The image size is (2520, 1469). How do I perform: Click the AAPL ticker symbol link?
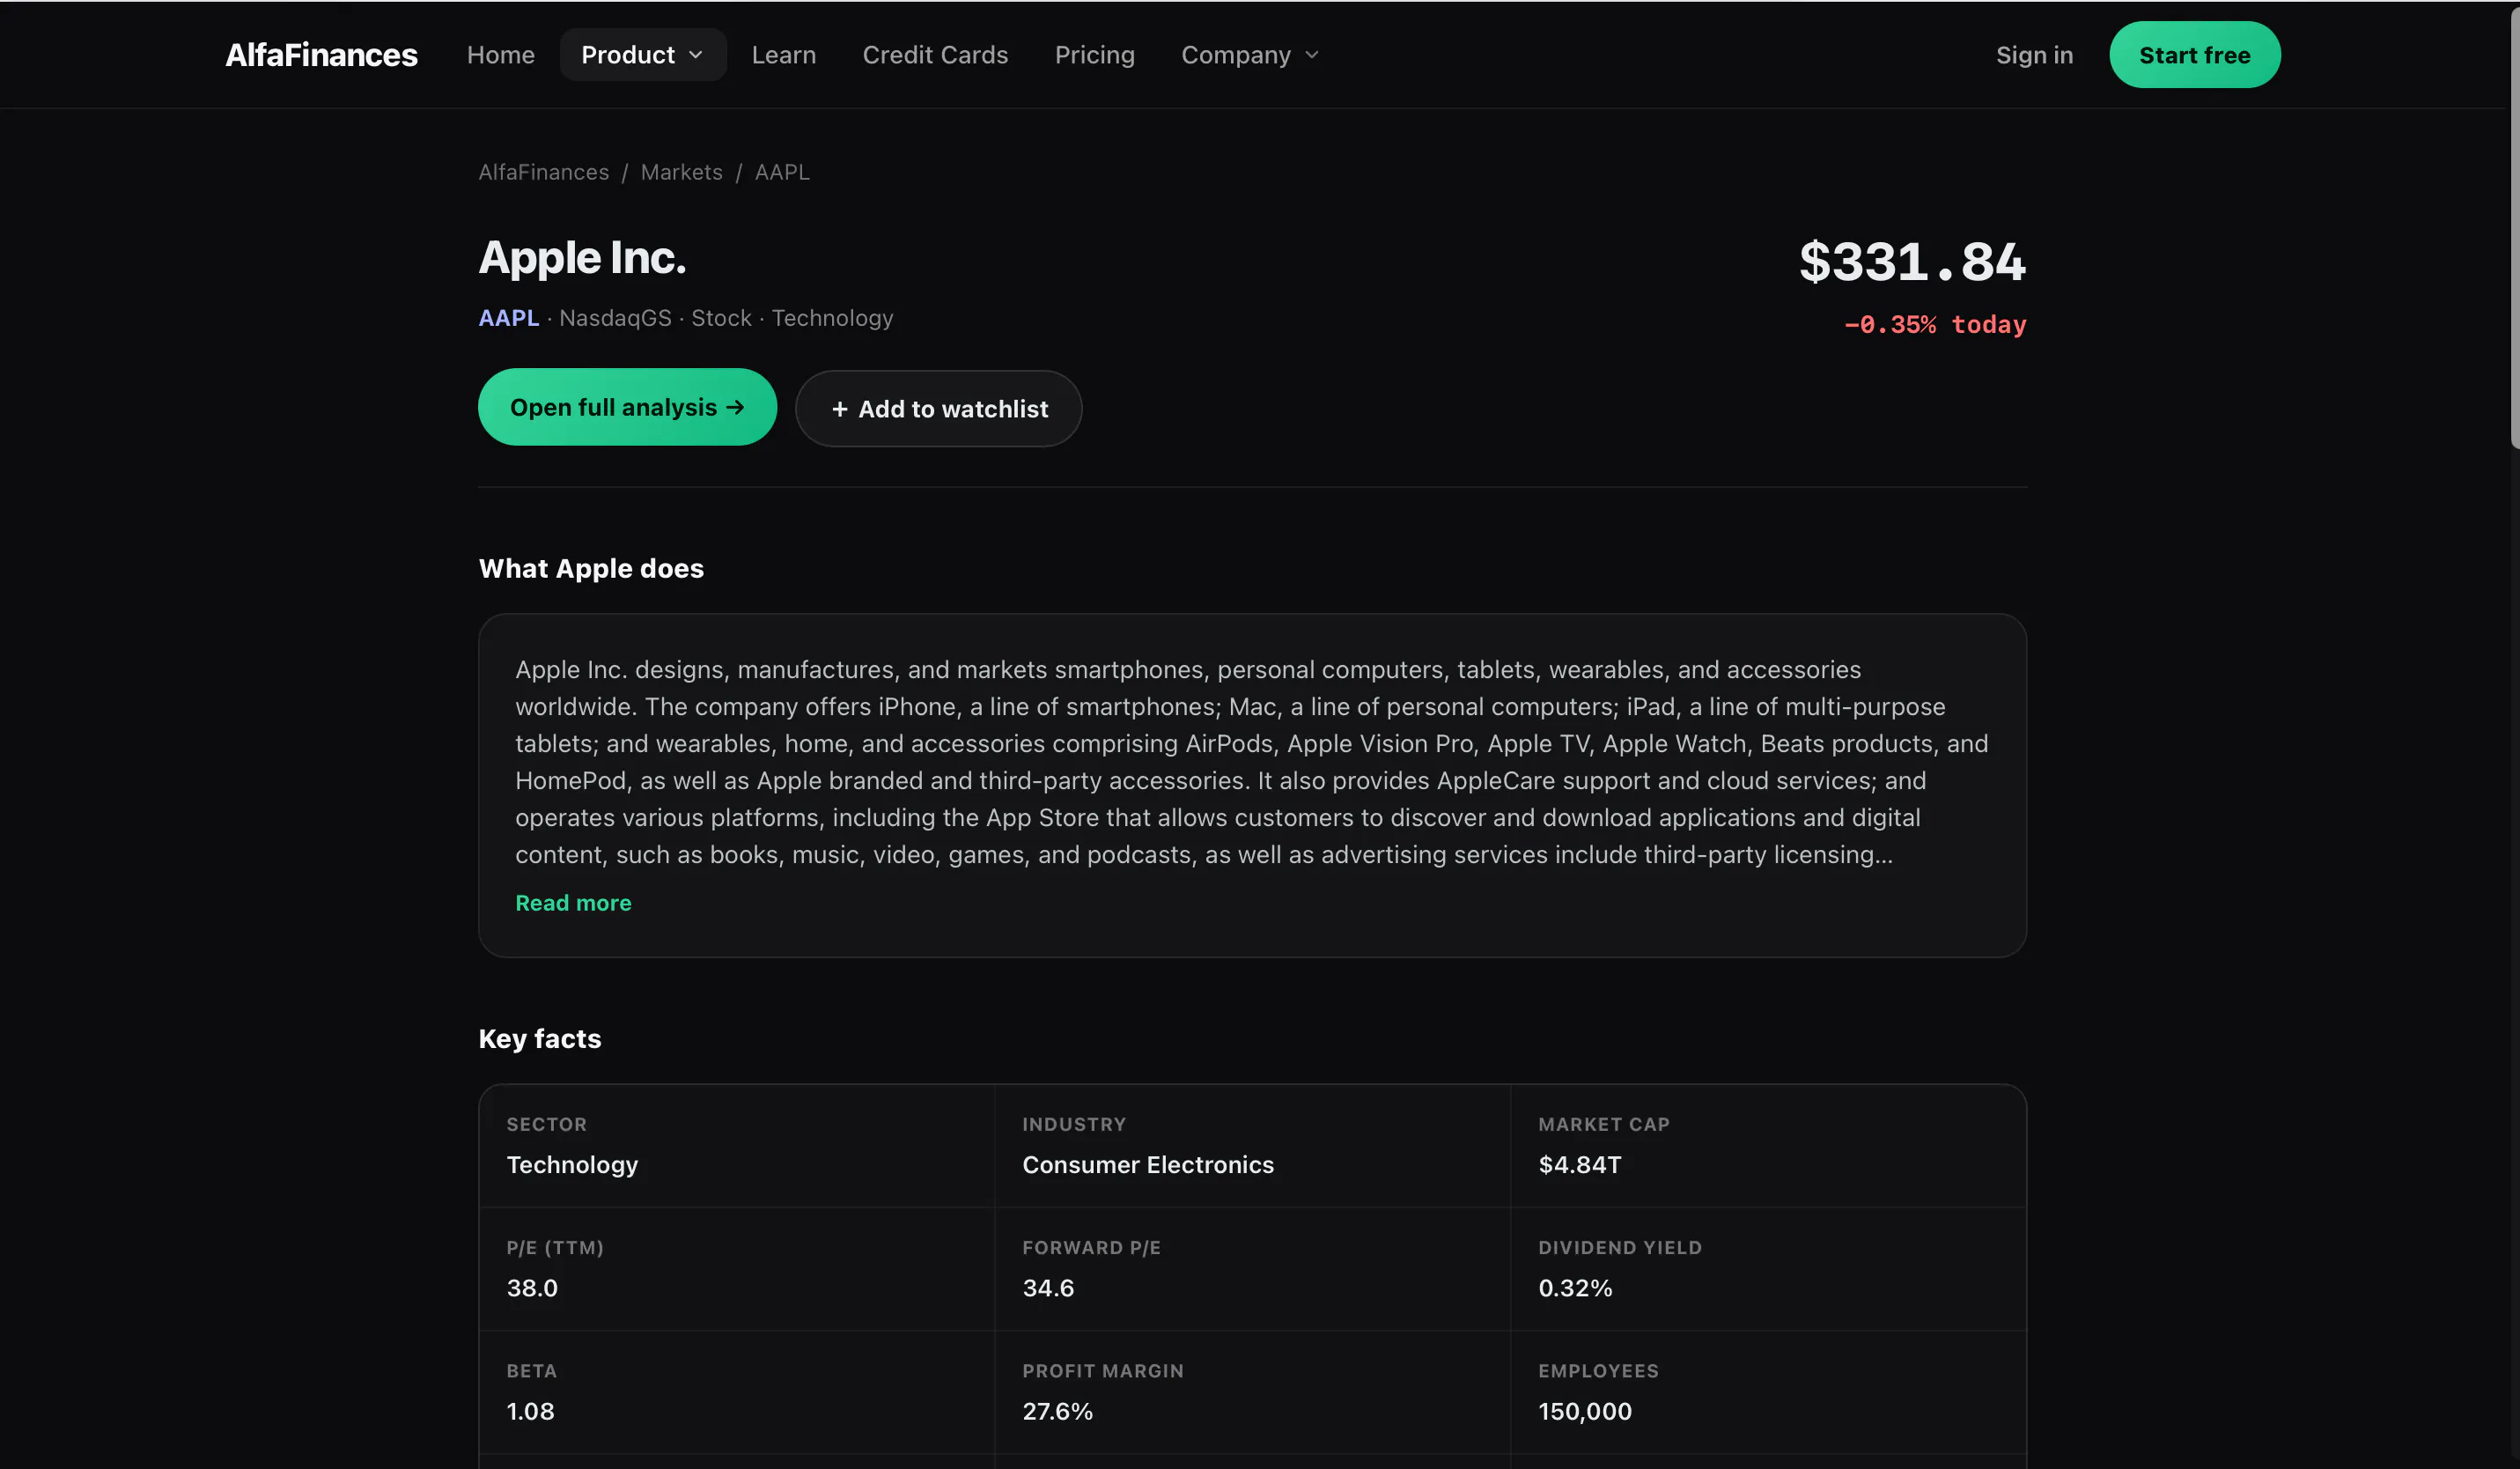tap(508, 318)
